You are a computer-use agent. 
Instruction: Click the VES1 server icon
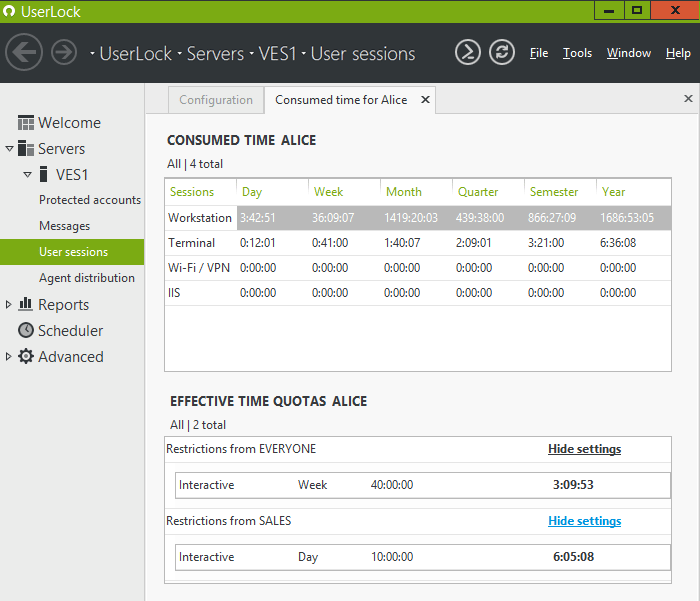coord(43,174)
